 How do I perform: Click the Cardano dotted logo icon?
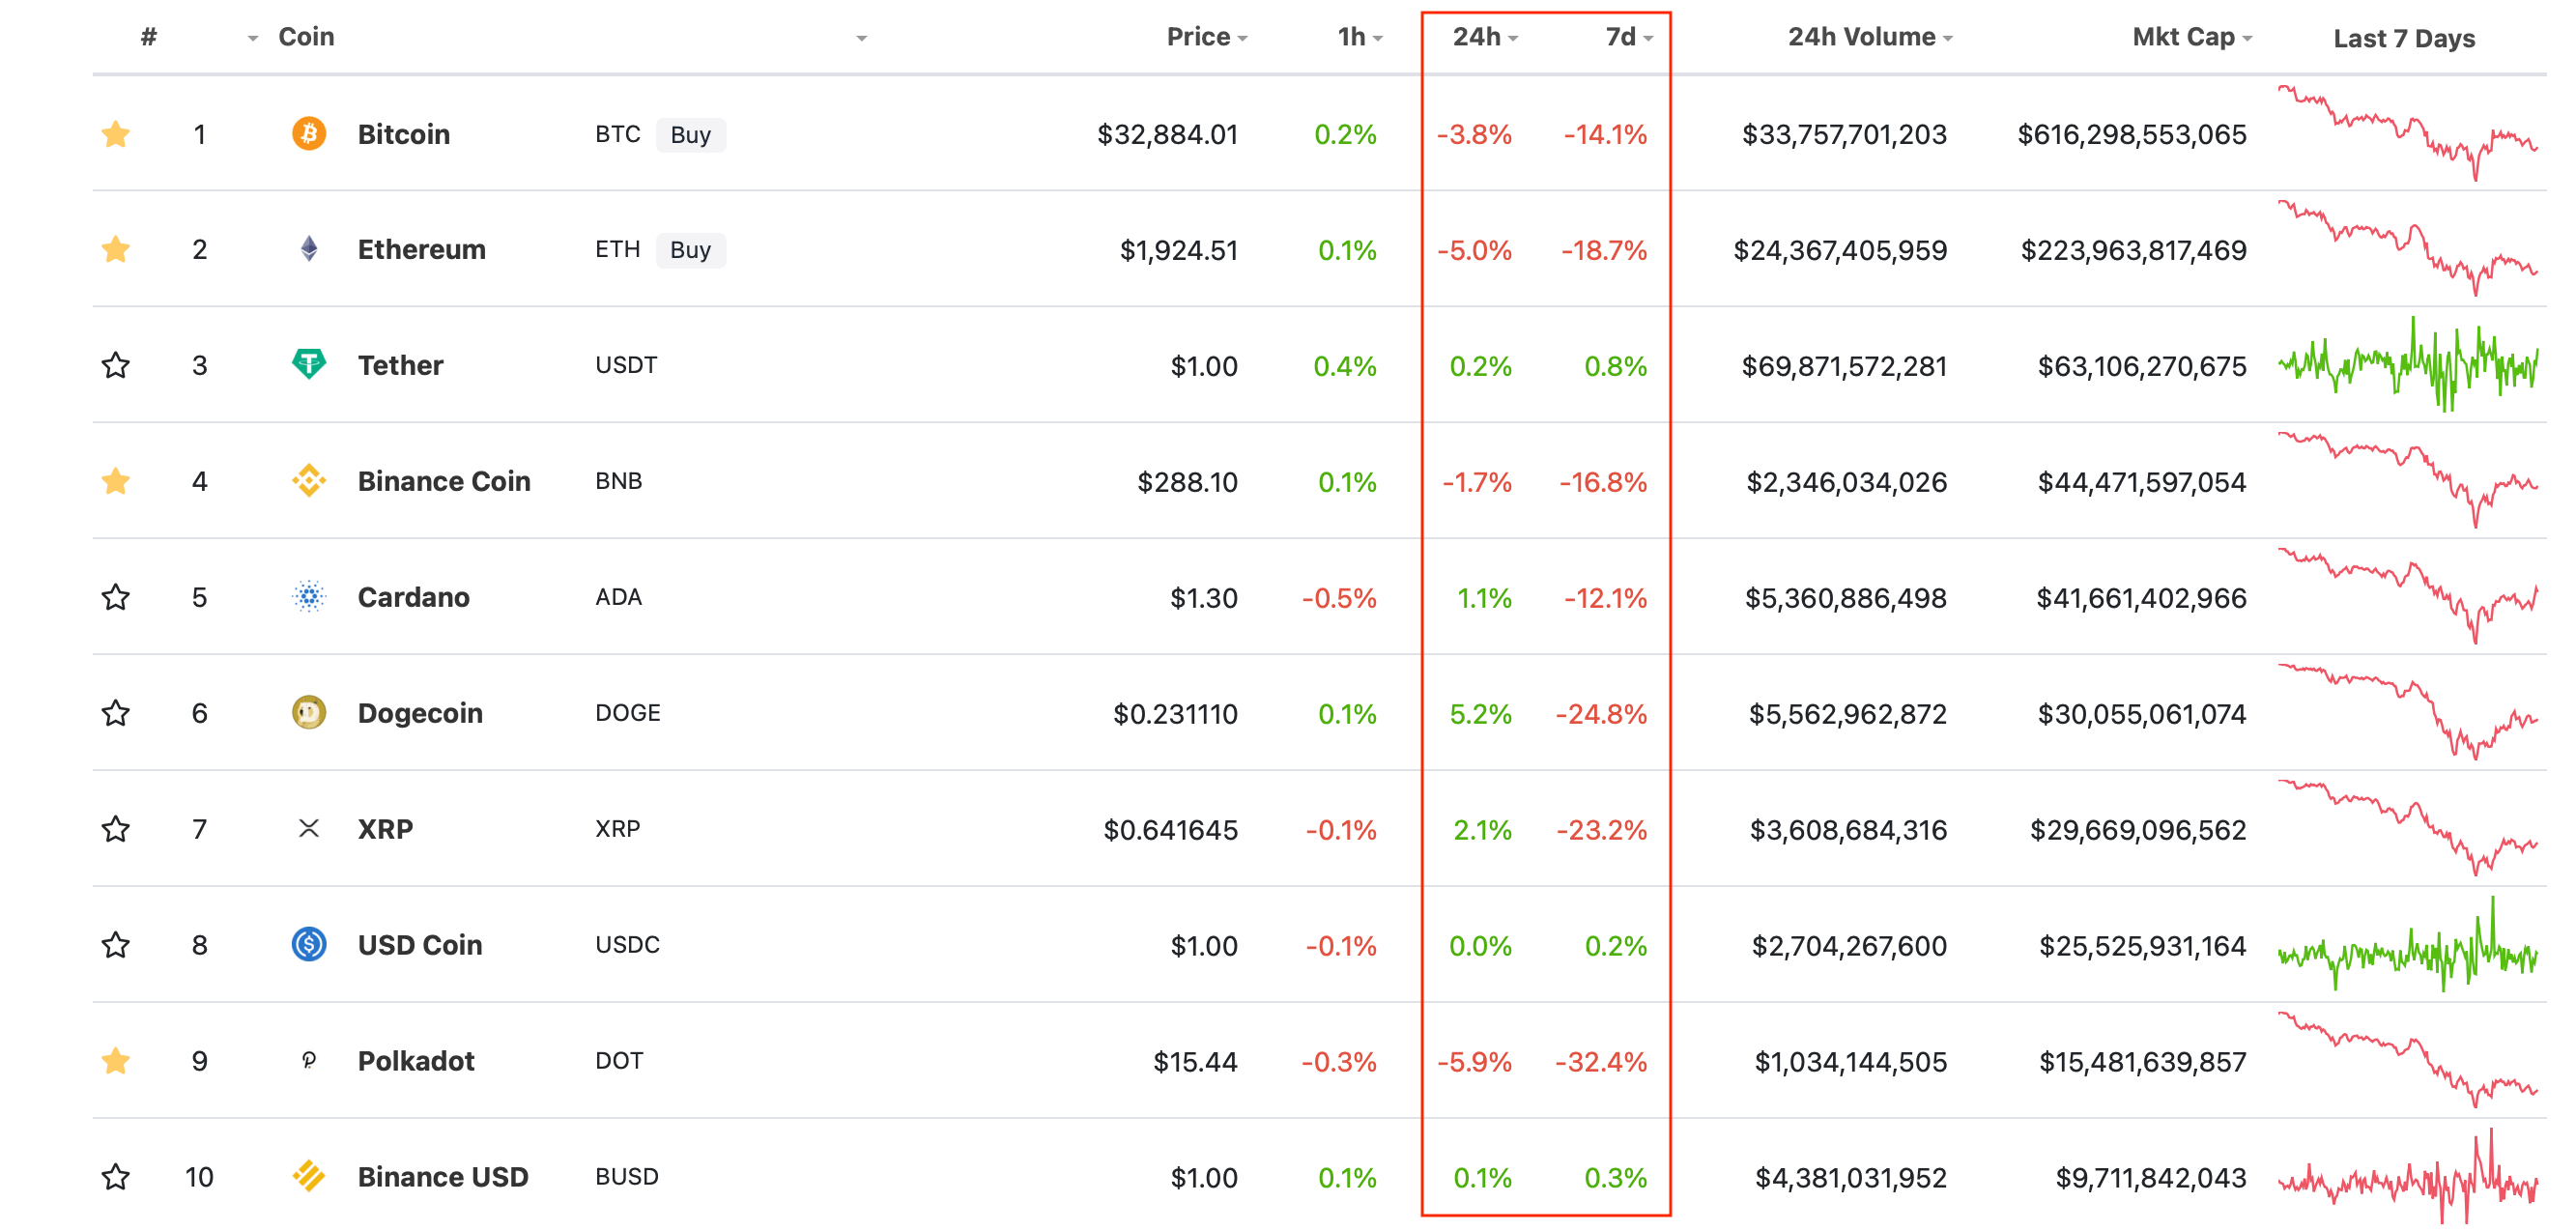309,596
